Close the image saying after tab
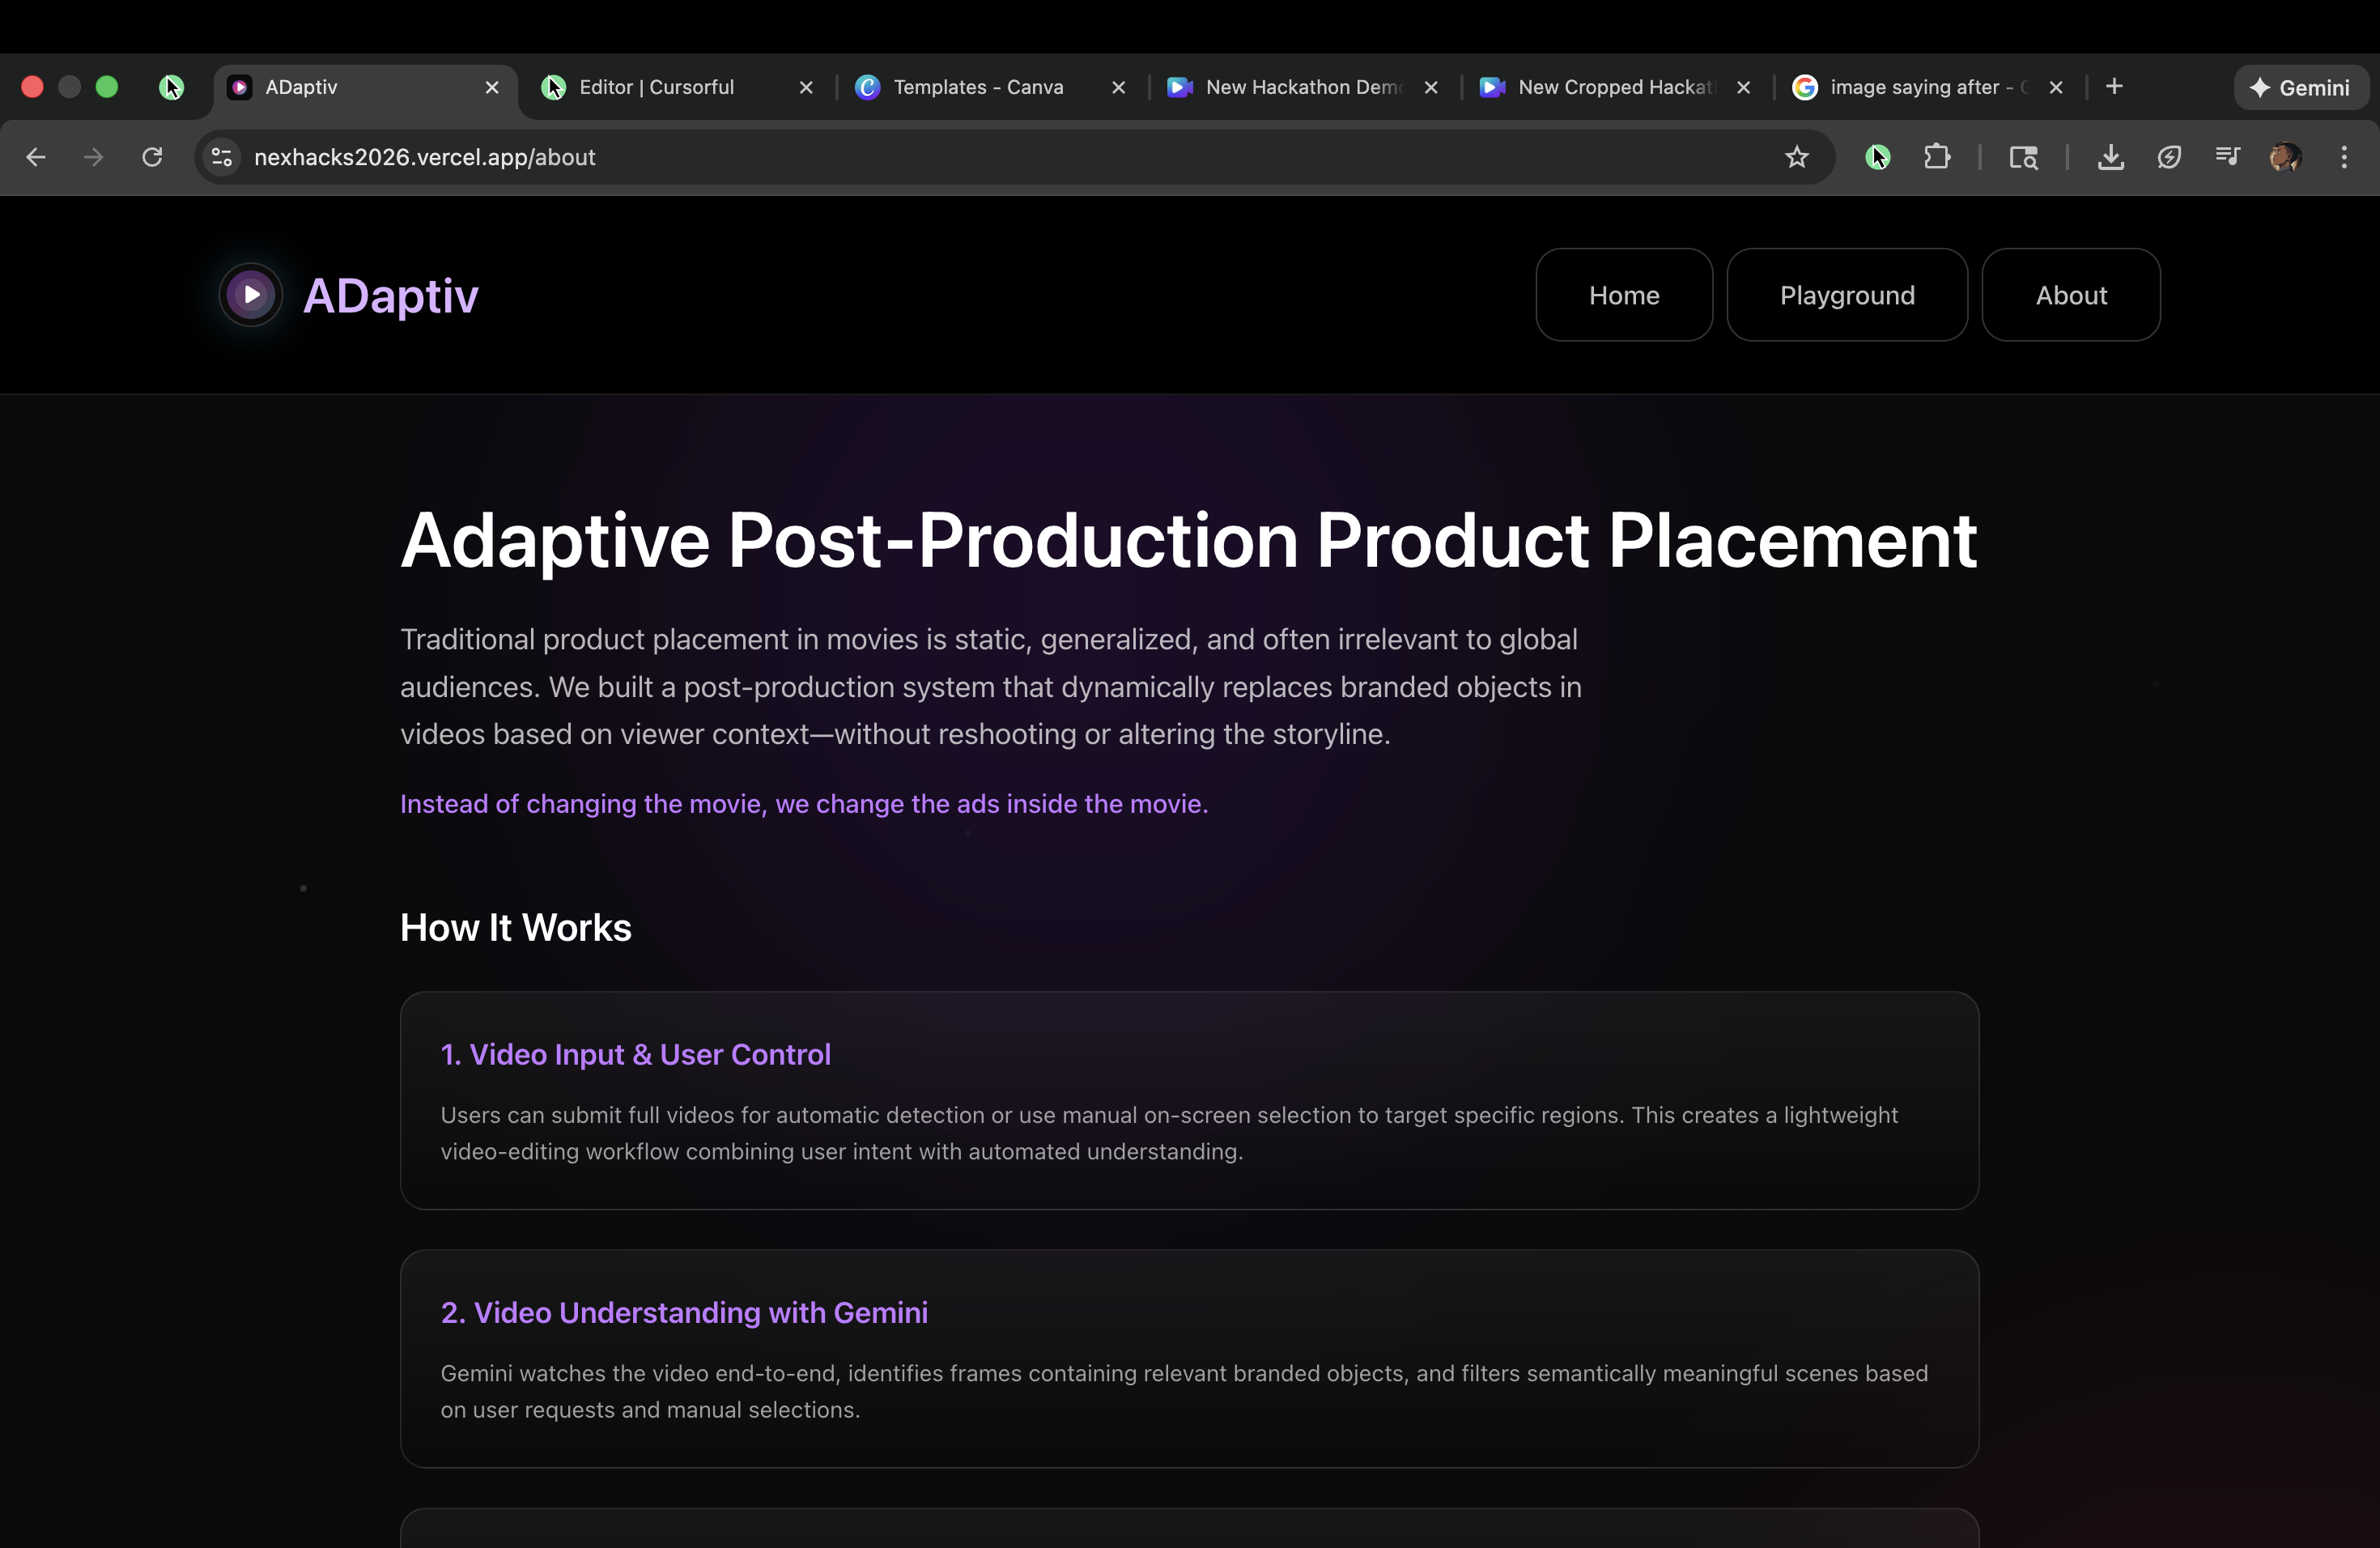Screen dimensions: 2380x1548 [x=2055, y=87]
